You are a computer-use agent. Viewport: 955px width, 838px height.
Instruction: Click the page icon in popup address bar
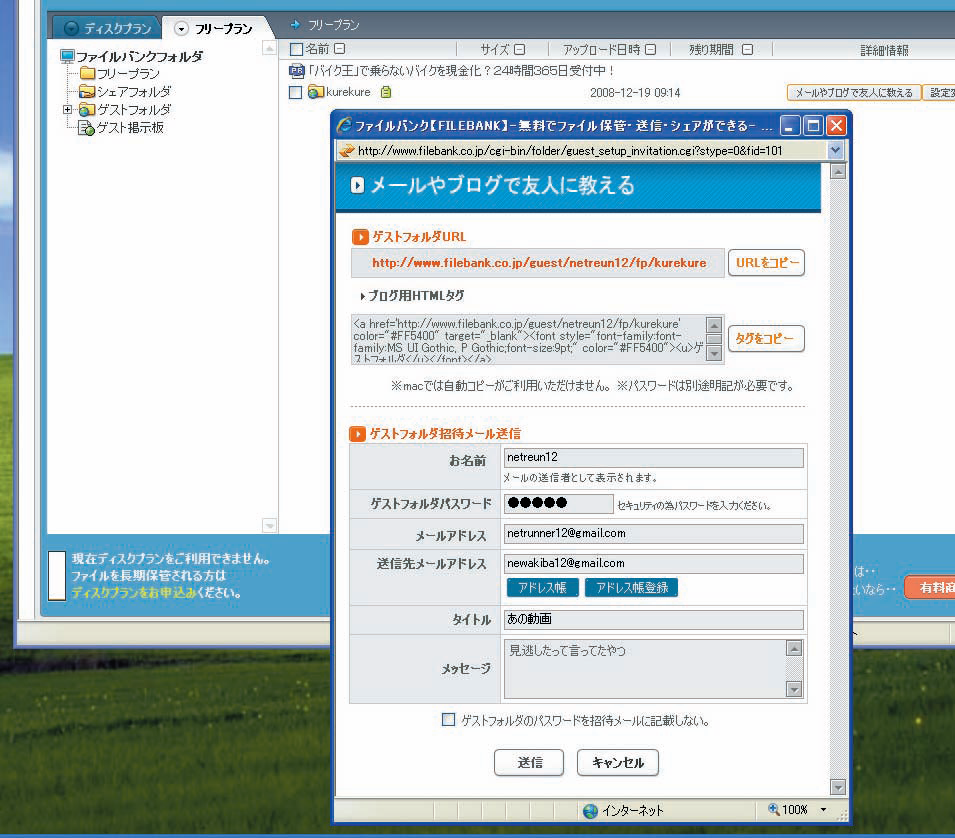347,150
